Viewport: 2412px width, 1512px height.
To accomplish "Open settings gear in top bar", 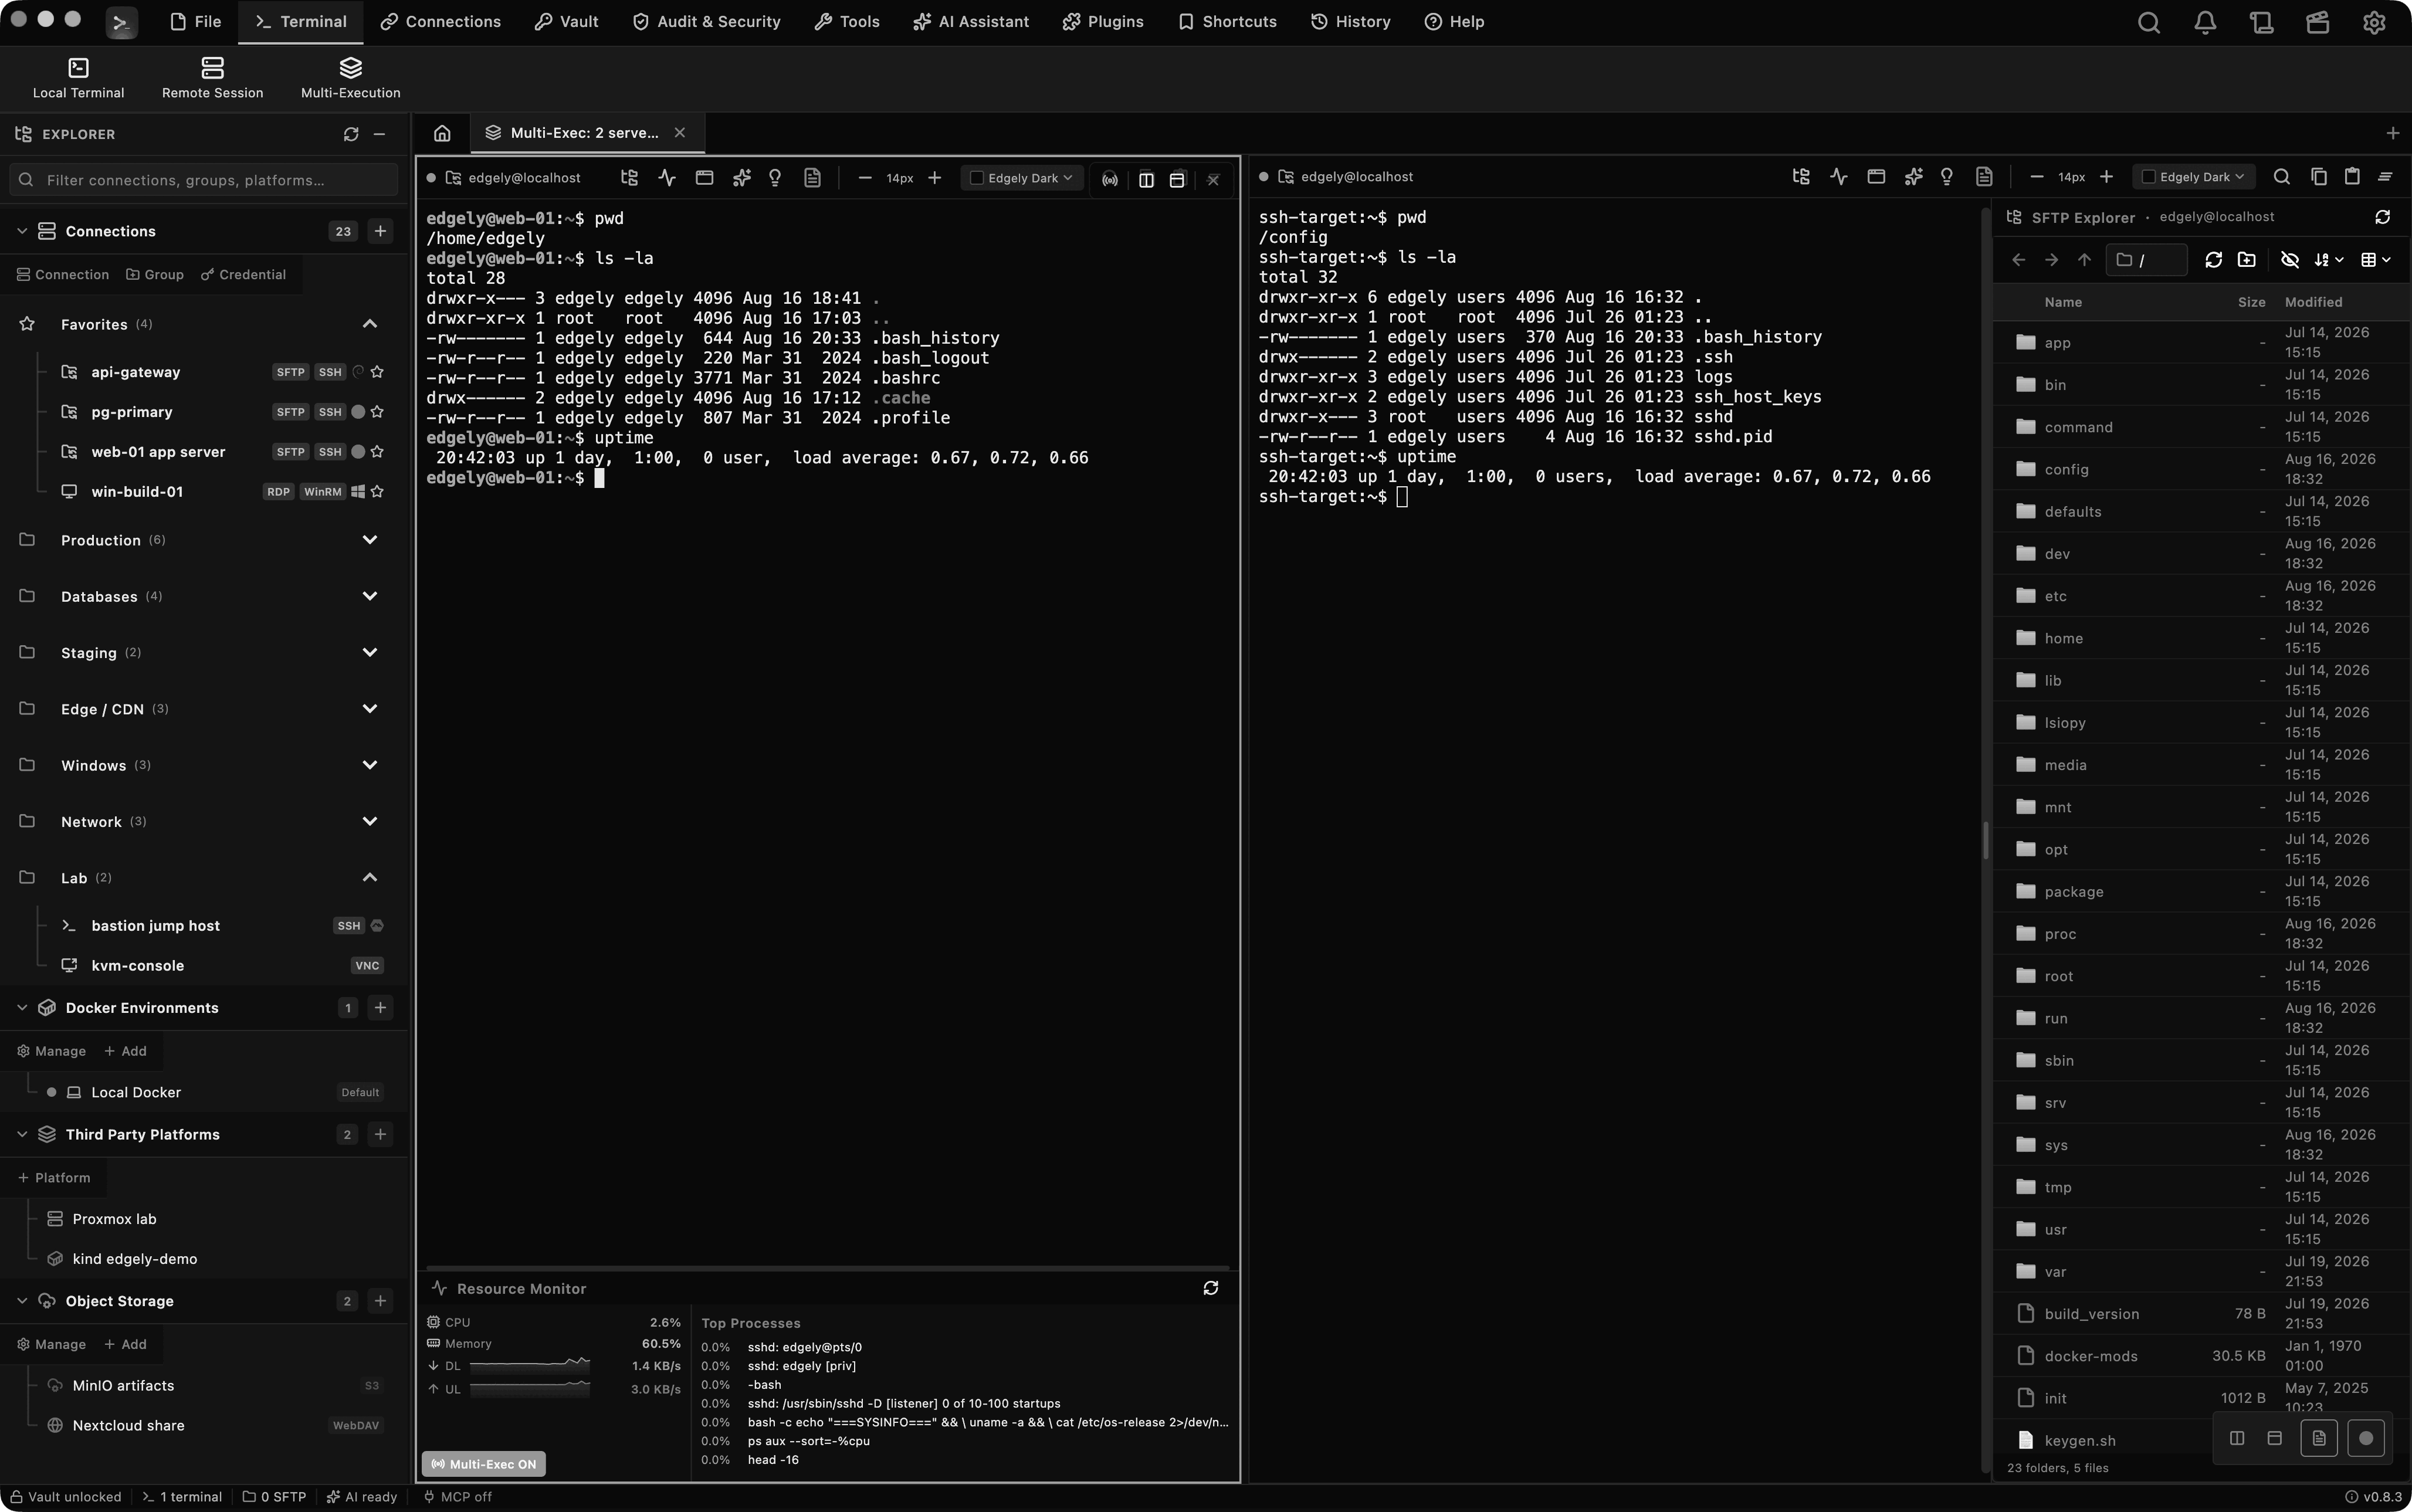I will click(x=2374, y=22).
